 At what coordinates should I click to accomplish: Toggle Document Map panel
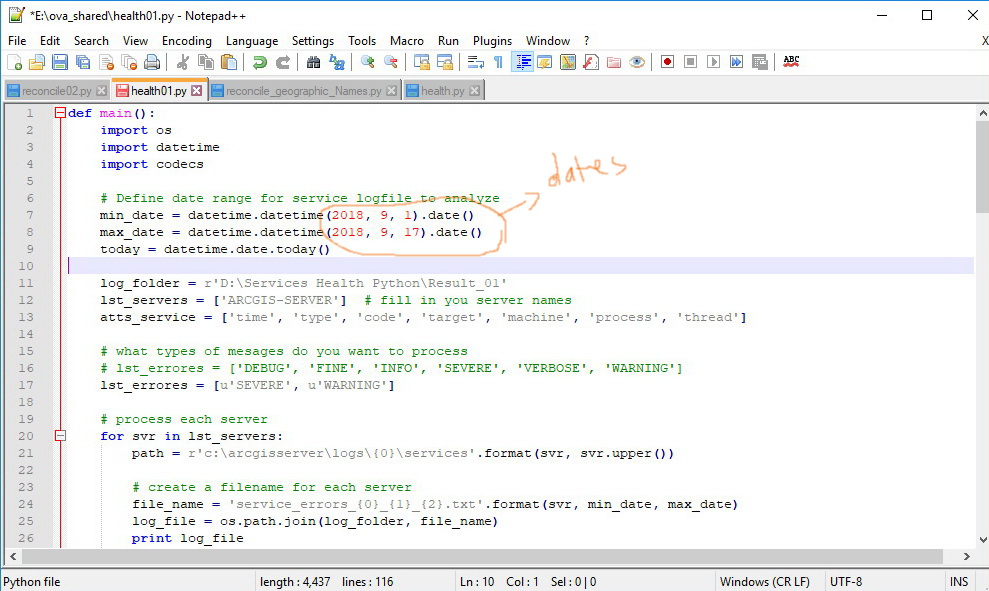coord(568,62)
